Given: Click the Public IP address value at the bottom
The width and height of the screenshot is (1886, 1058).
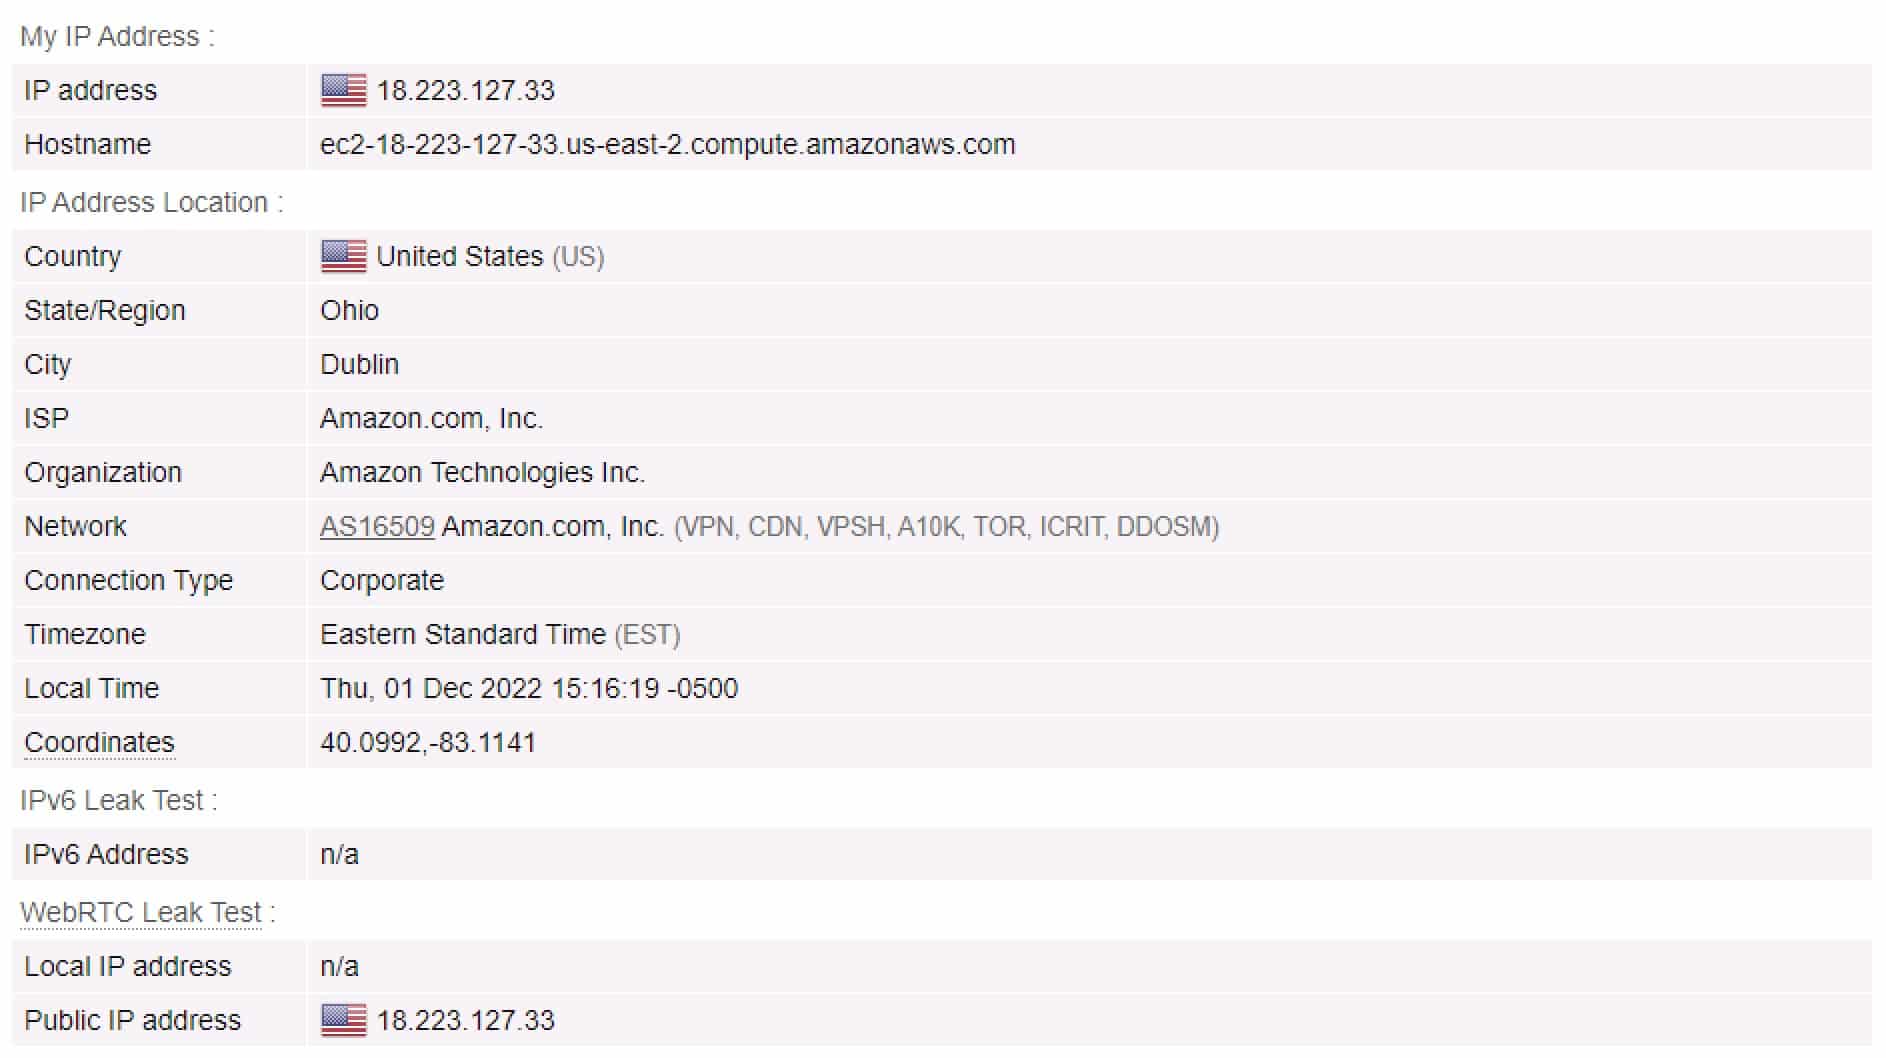Looking at the screenshot, I should [465, 1021].
